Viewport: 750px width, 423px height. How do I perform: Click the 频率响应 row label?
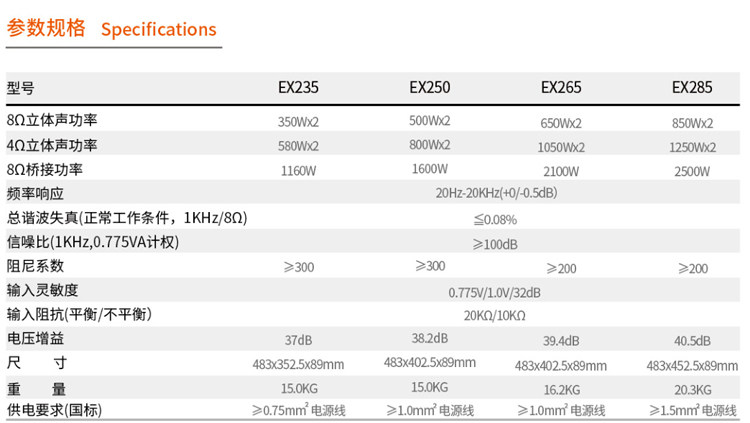pyautogui.click(x=35, y=194)
